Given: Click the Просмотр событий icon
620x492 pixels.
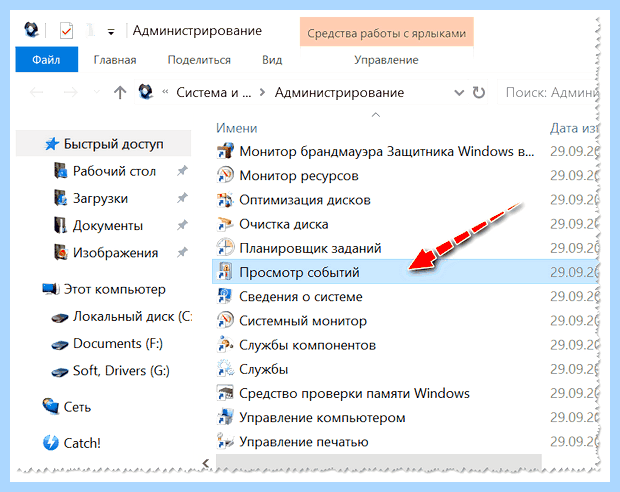Looking at the screenshot, I should tap(225, 272).
